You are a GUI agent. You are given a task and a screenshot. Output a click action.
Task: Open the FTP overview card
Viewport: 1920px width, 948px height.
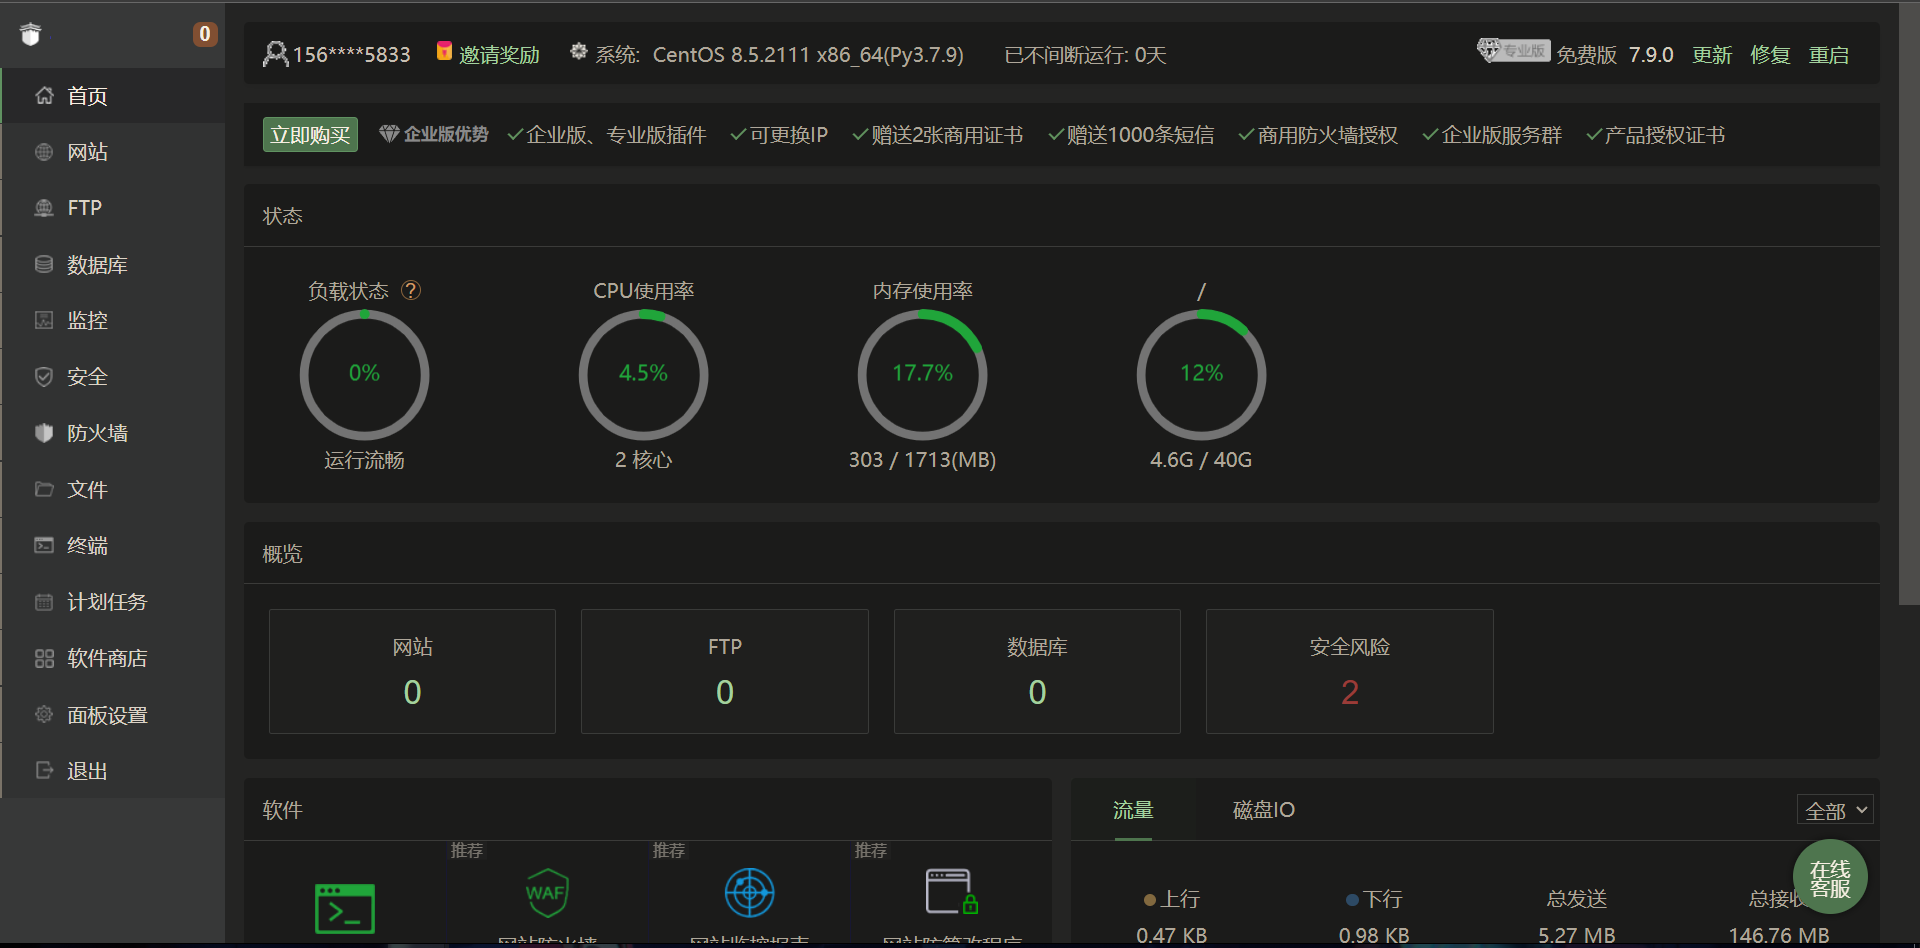coord(725,671)
